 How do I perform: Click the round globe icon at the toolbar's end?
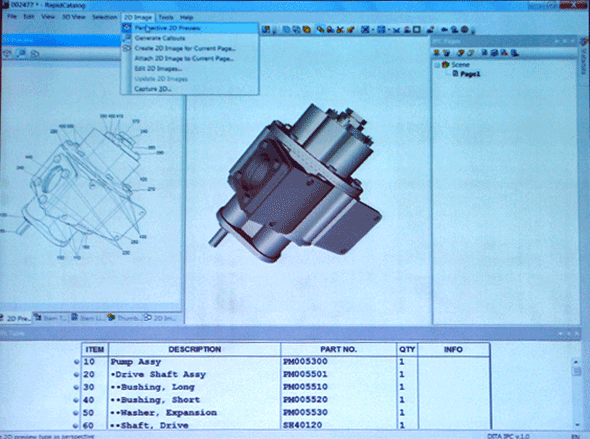coord(464,29)
